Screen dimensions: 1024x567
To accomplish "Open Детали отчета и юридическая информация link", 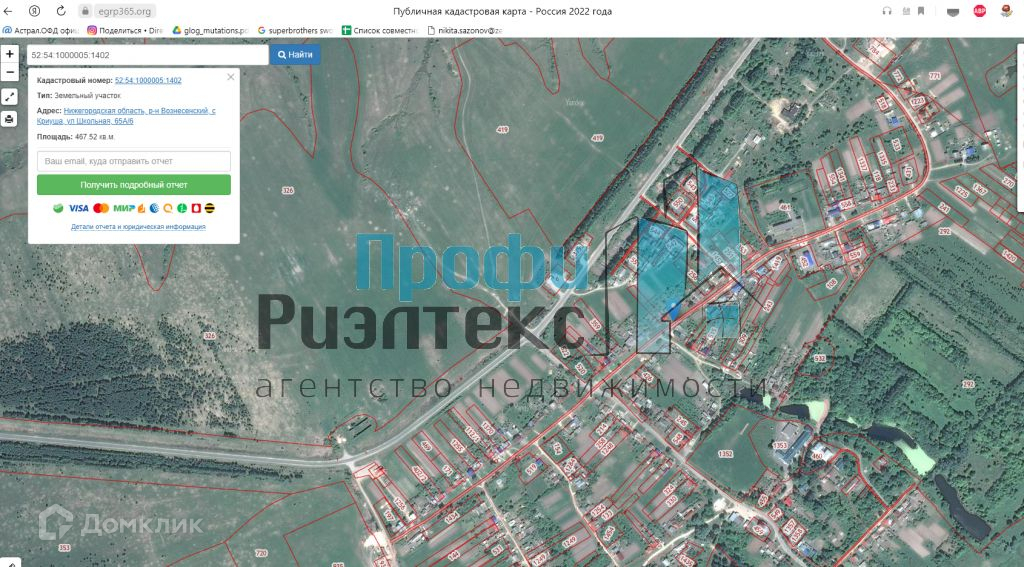I will 138,227.
